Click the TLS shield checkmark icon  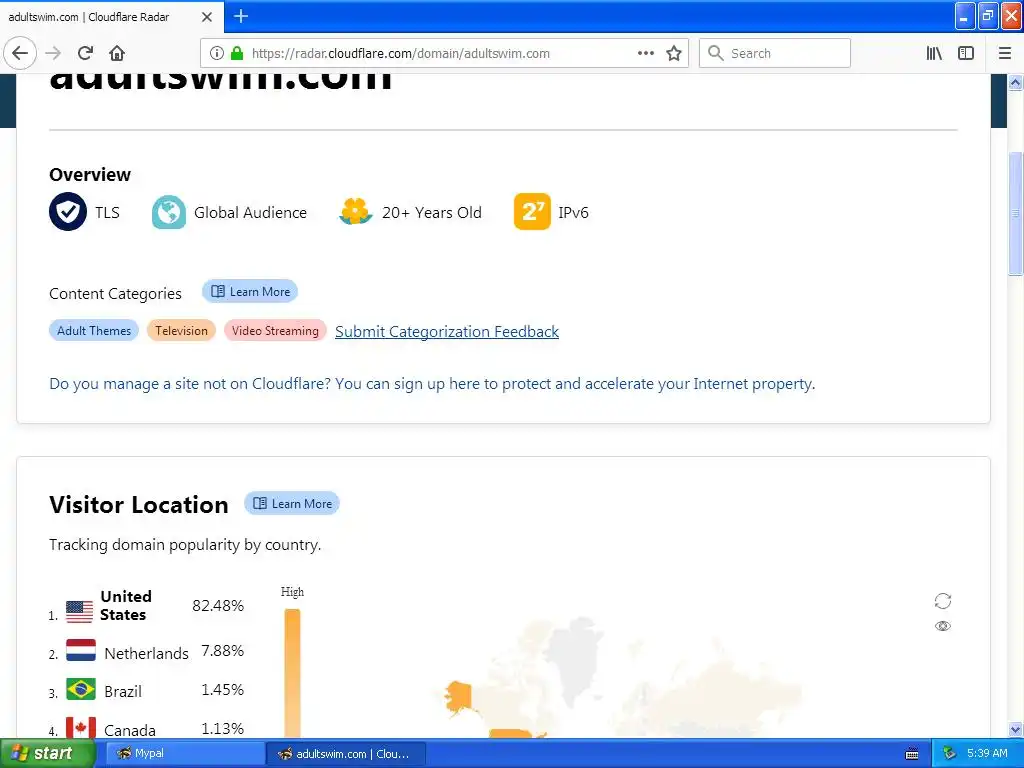(x=68, y=212)
